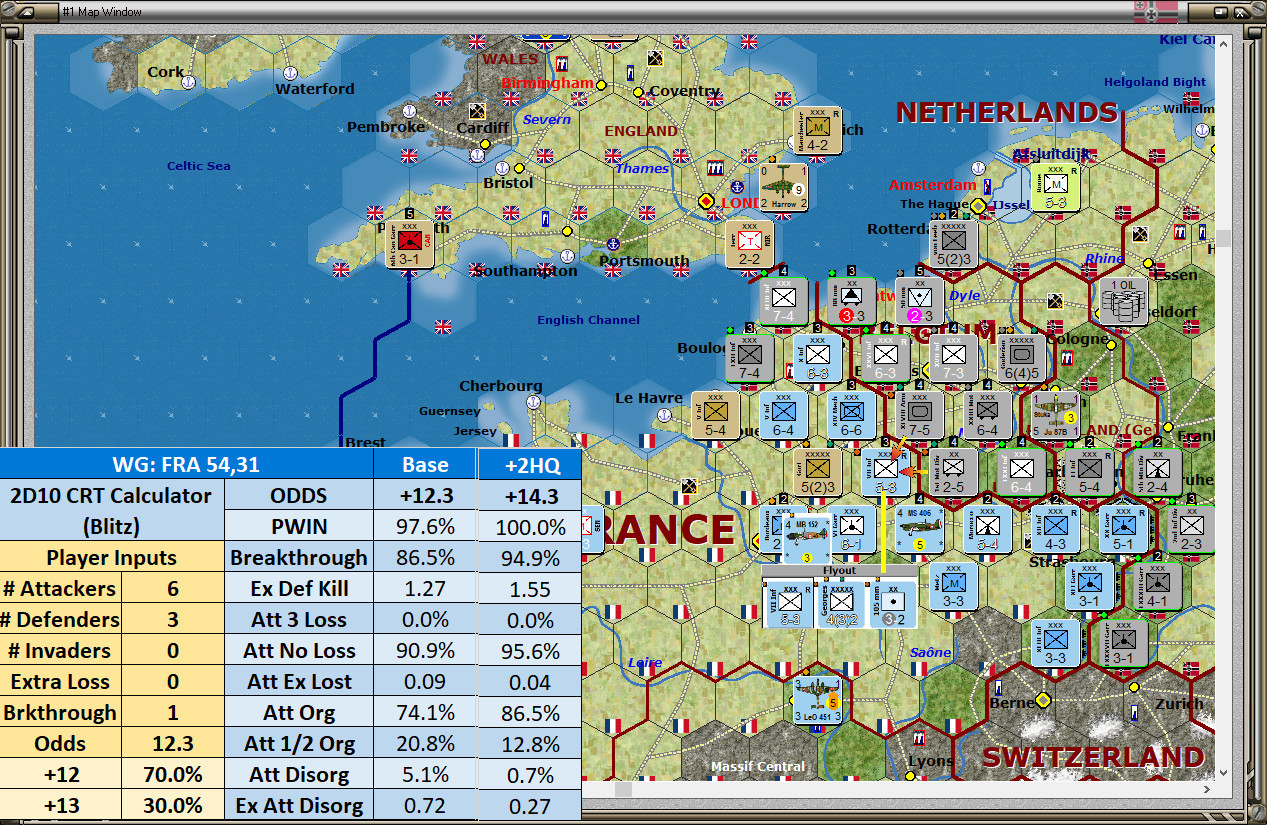Select the 1st Mot Div 2-5 counter

click(953, 472)
